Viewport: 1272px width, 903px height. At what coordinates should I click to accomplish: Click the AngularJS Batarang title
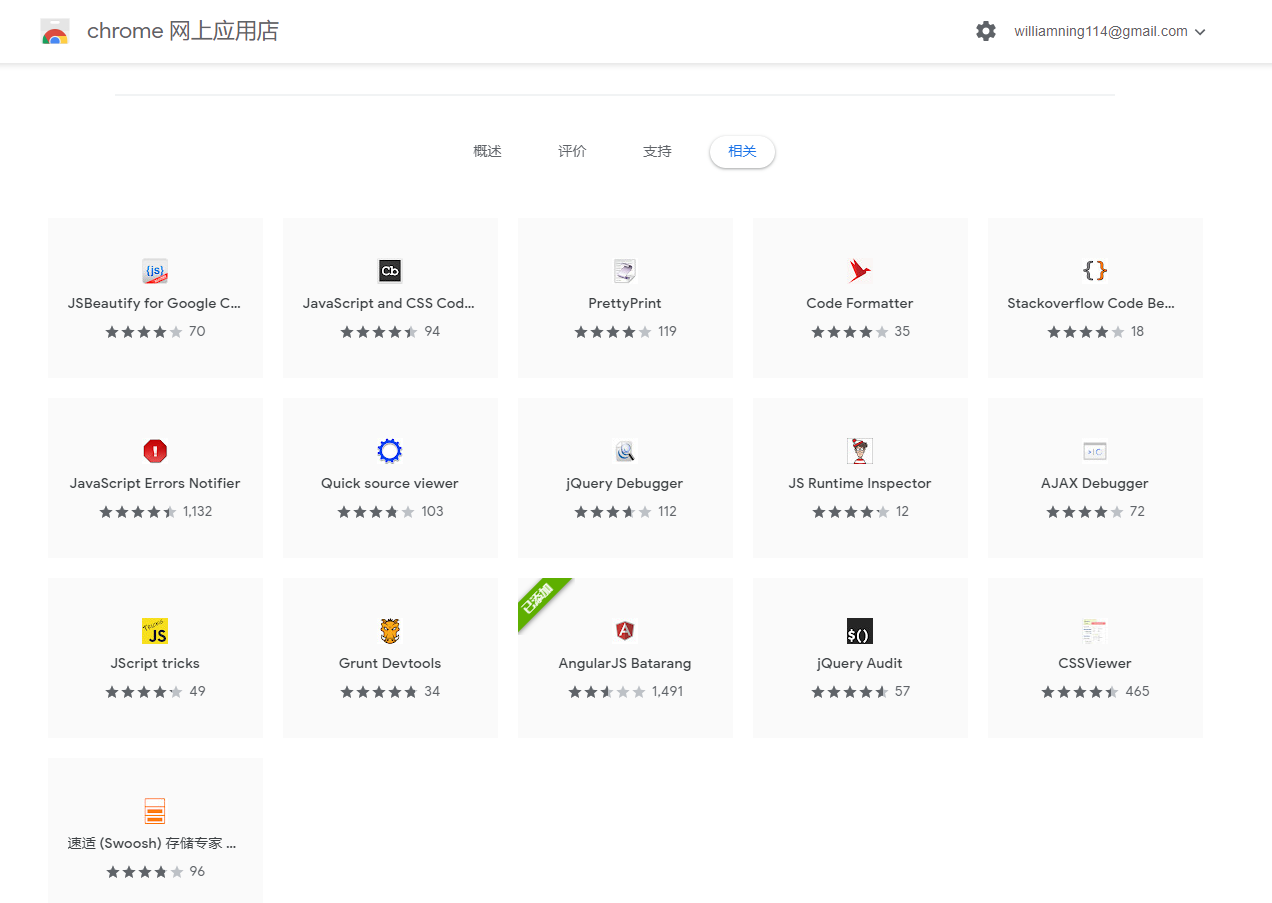coord(625,663)
